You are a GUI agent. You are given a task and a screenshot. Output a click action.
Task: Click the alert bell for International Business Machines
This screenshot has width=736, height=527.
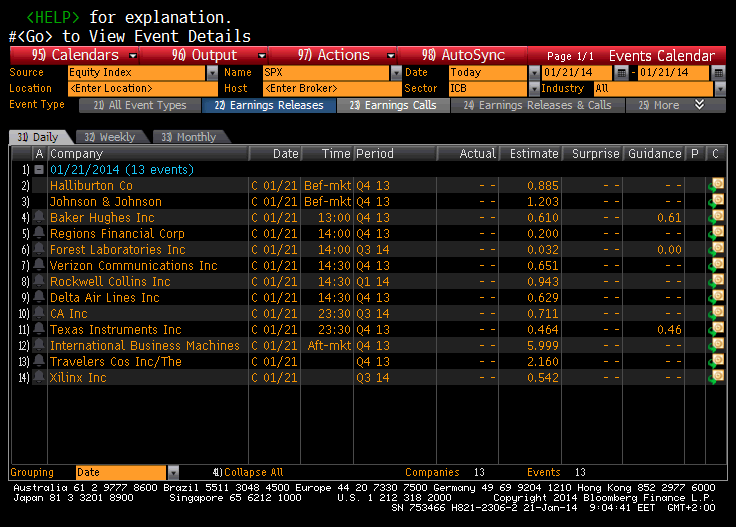click(39, 344)
